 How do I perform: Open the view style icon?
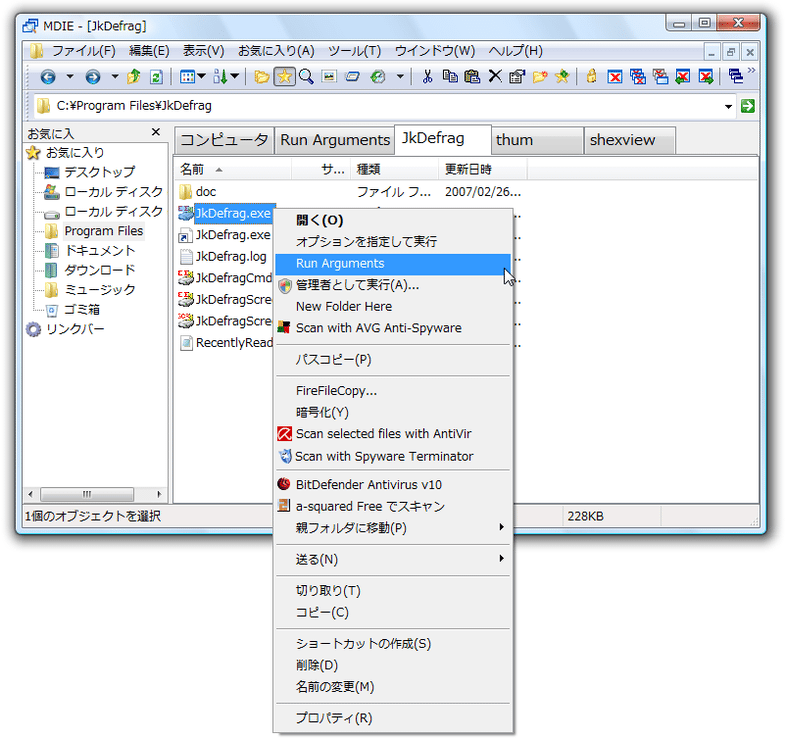point(187,77)
